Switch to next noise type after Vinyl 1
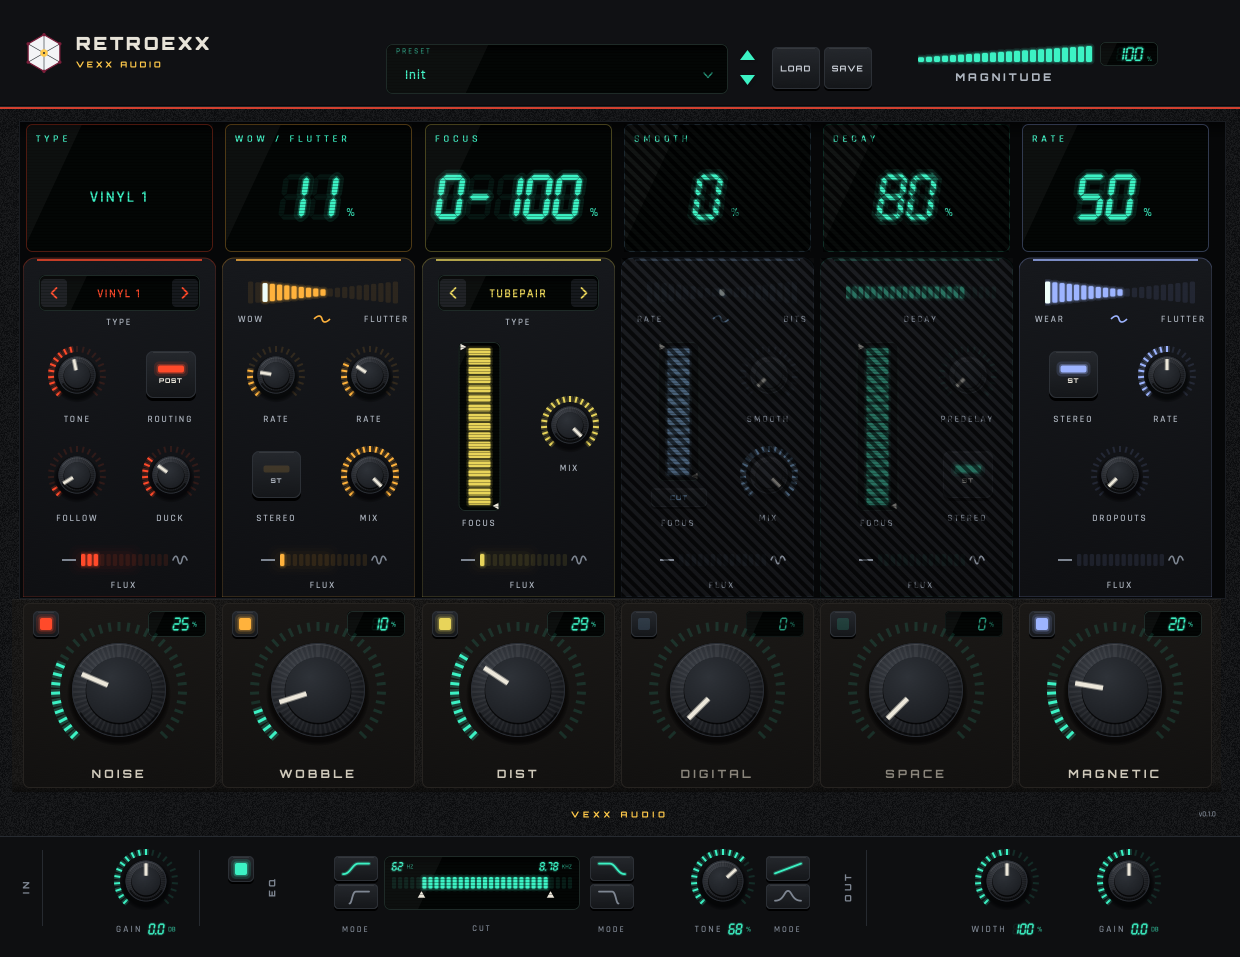The height and width of the screenshot is (957, 1240). (184, 293)
